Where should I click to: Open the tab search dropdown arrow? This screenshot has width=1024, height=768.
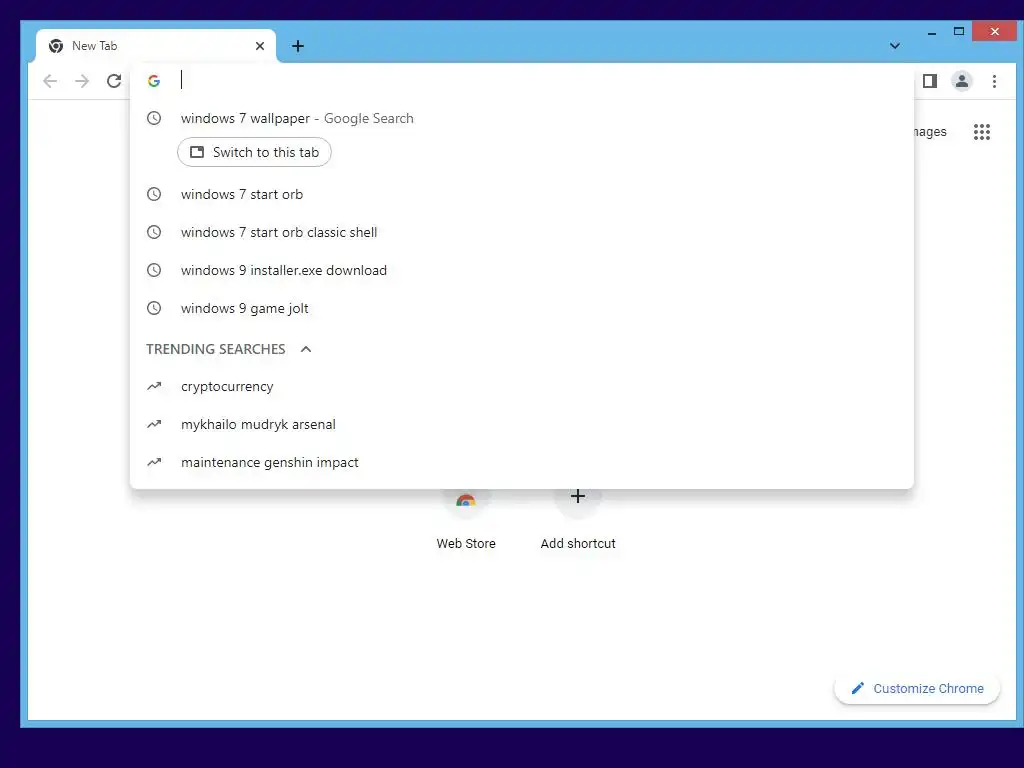click(895, 46)
